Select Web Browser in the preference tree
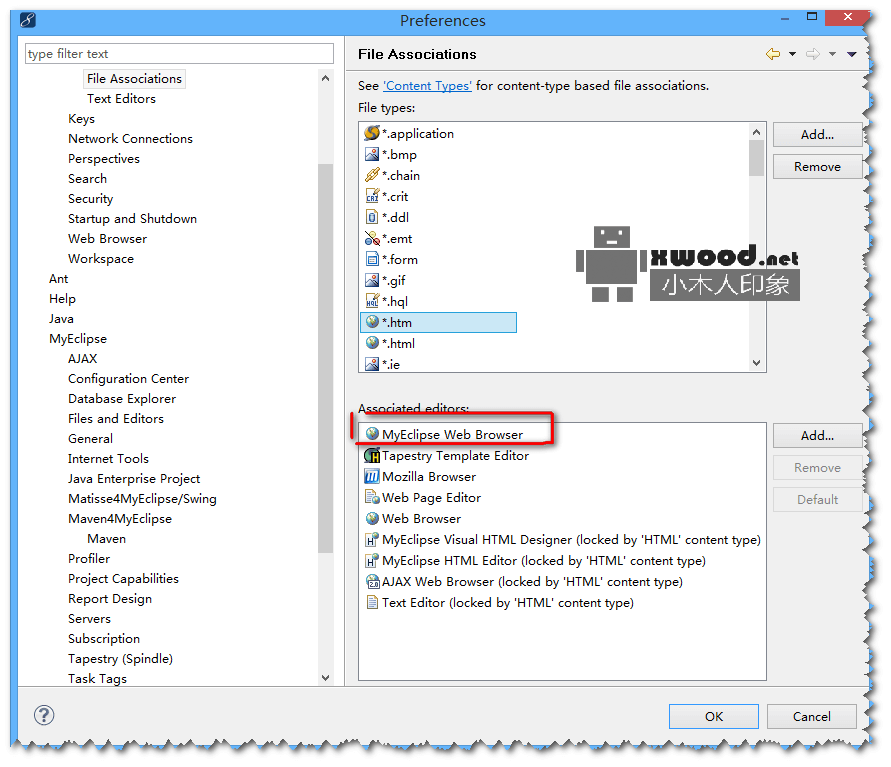Image resolution: width=891 pixels, height=767 pixels. (107, 239)
